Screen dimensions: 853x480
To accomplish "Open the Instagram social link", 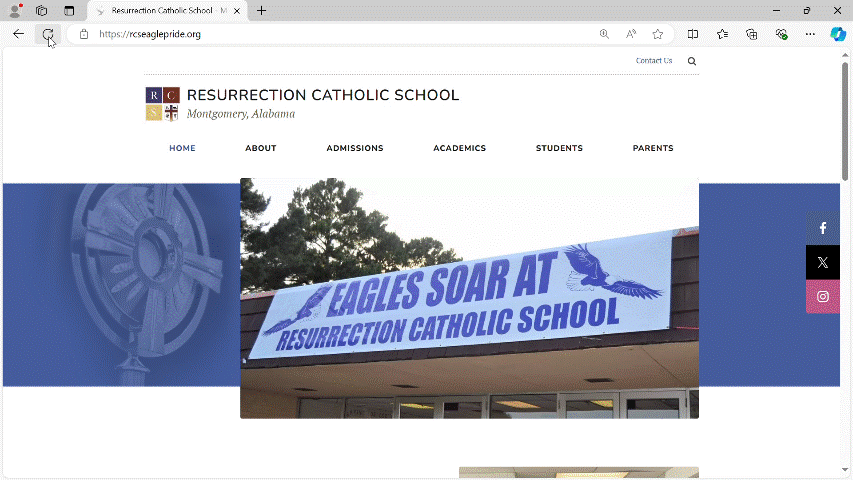I will [823, 297].
